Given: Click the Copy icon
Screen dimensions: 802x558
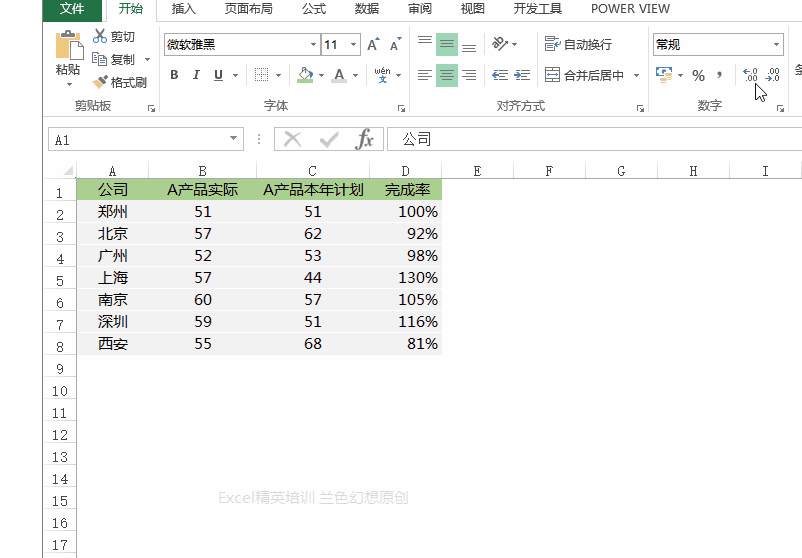Looking at the screenshot, I should (x=99, y=59).
